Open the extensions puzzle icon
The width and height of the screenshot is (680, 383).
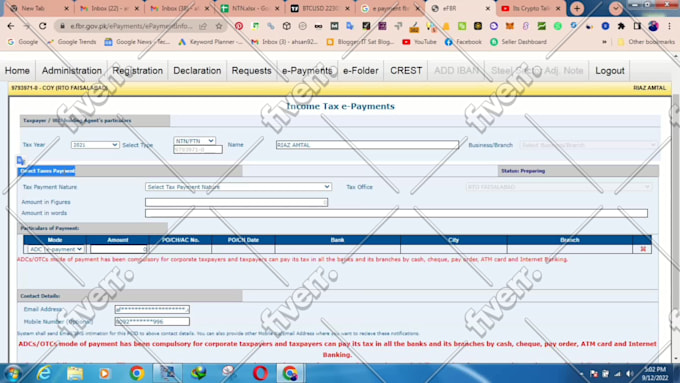click(621, 26)
